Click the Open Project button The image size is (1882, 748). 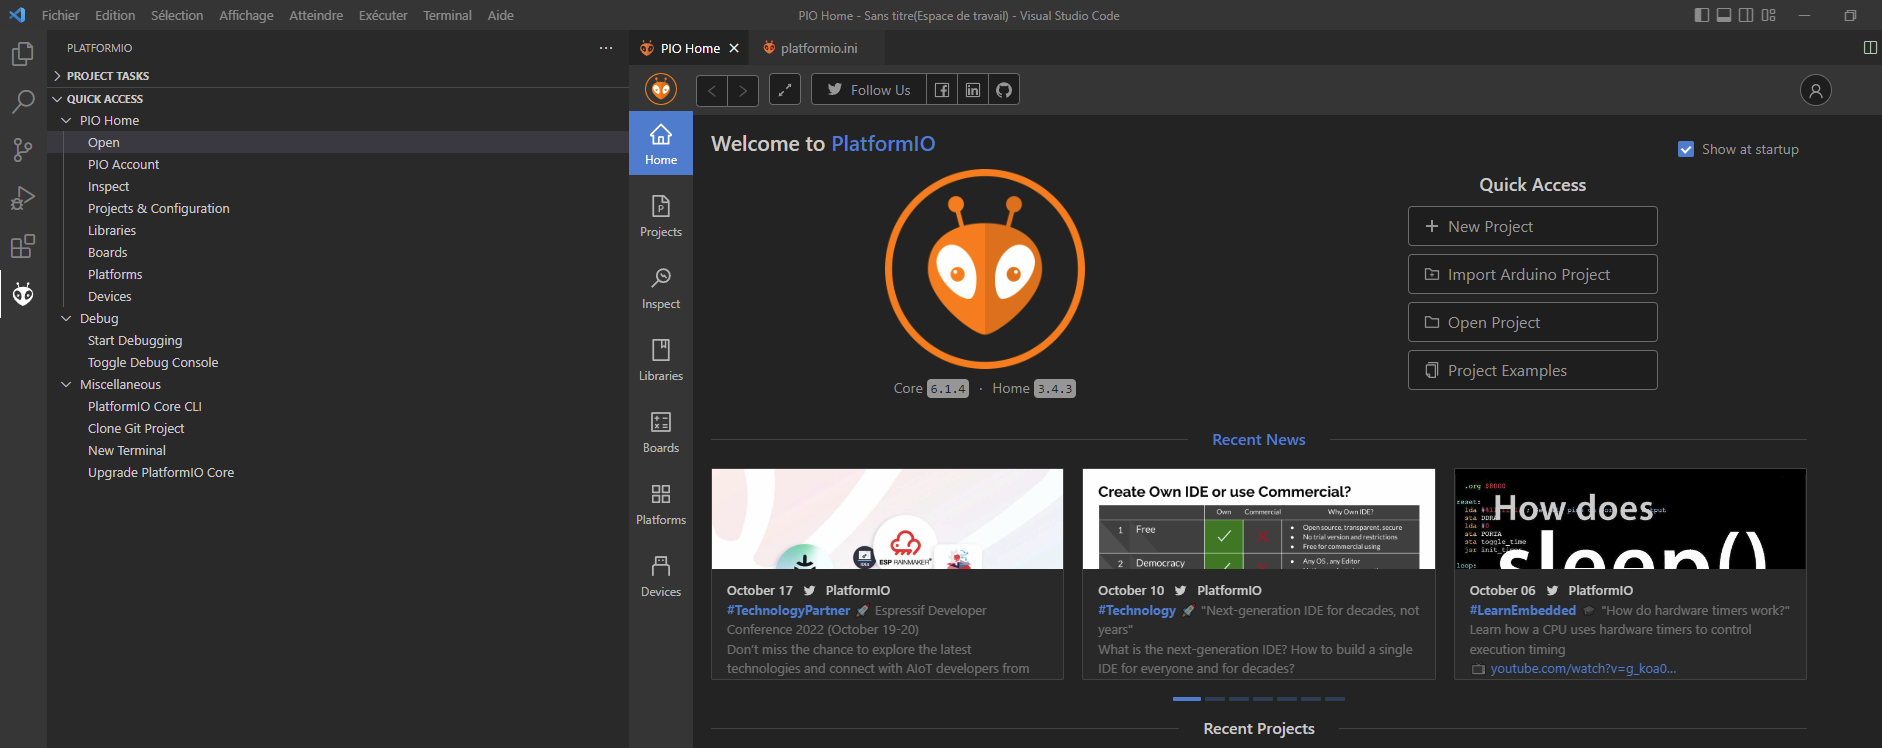(1532, 322)
